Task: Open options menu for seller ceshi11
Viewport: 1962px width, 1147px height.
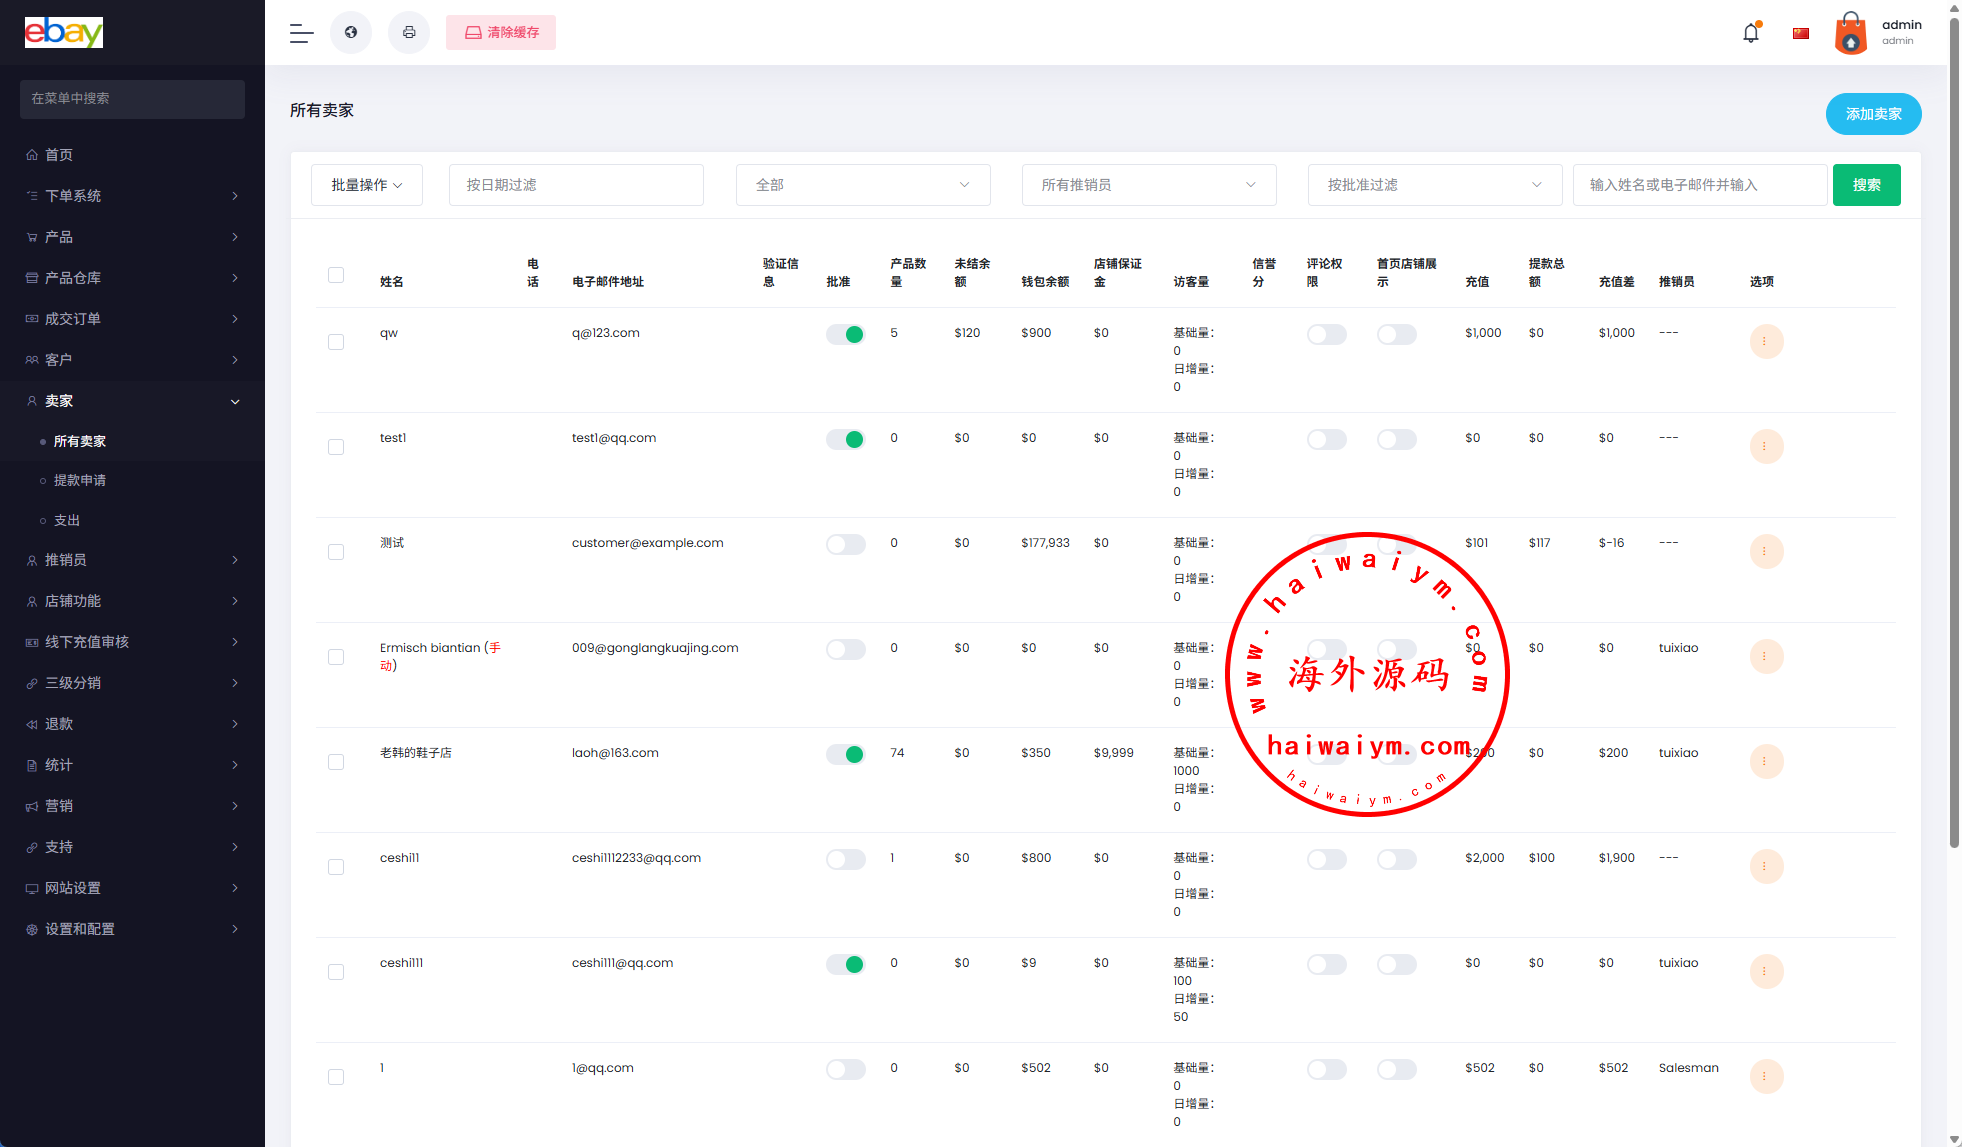Action: coord(1765,866)
